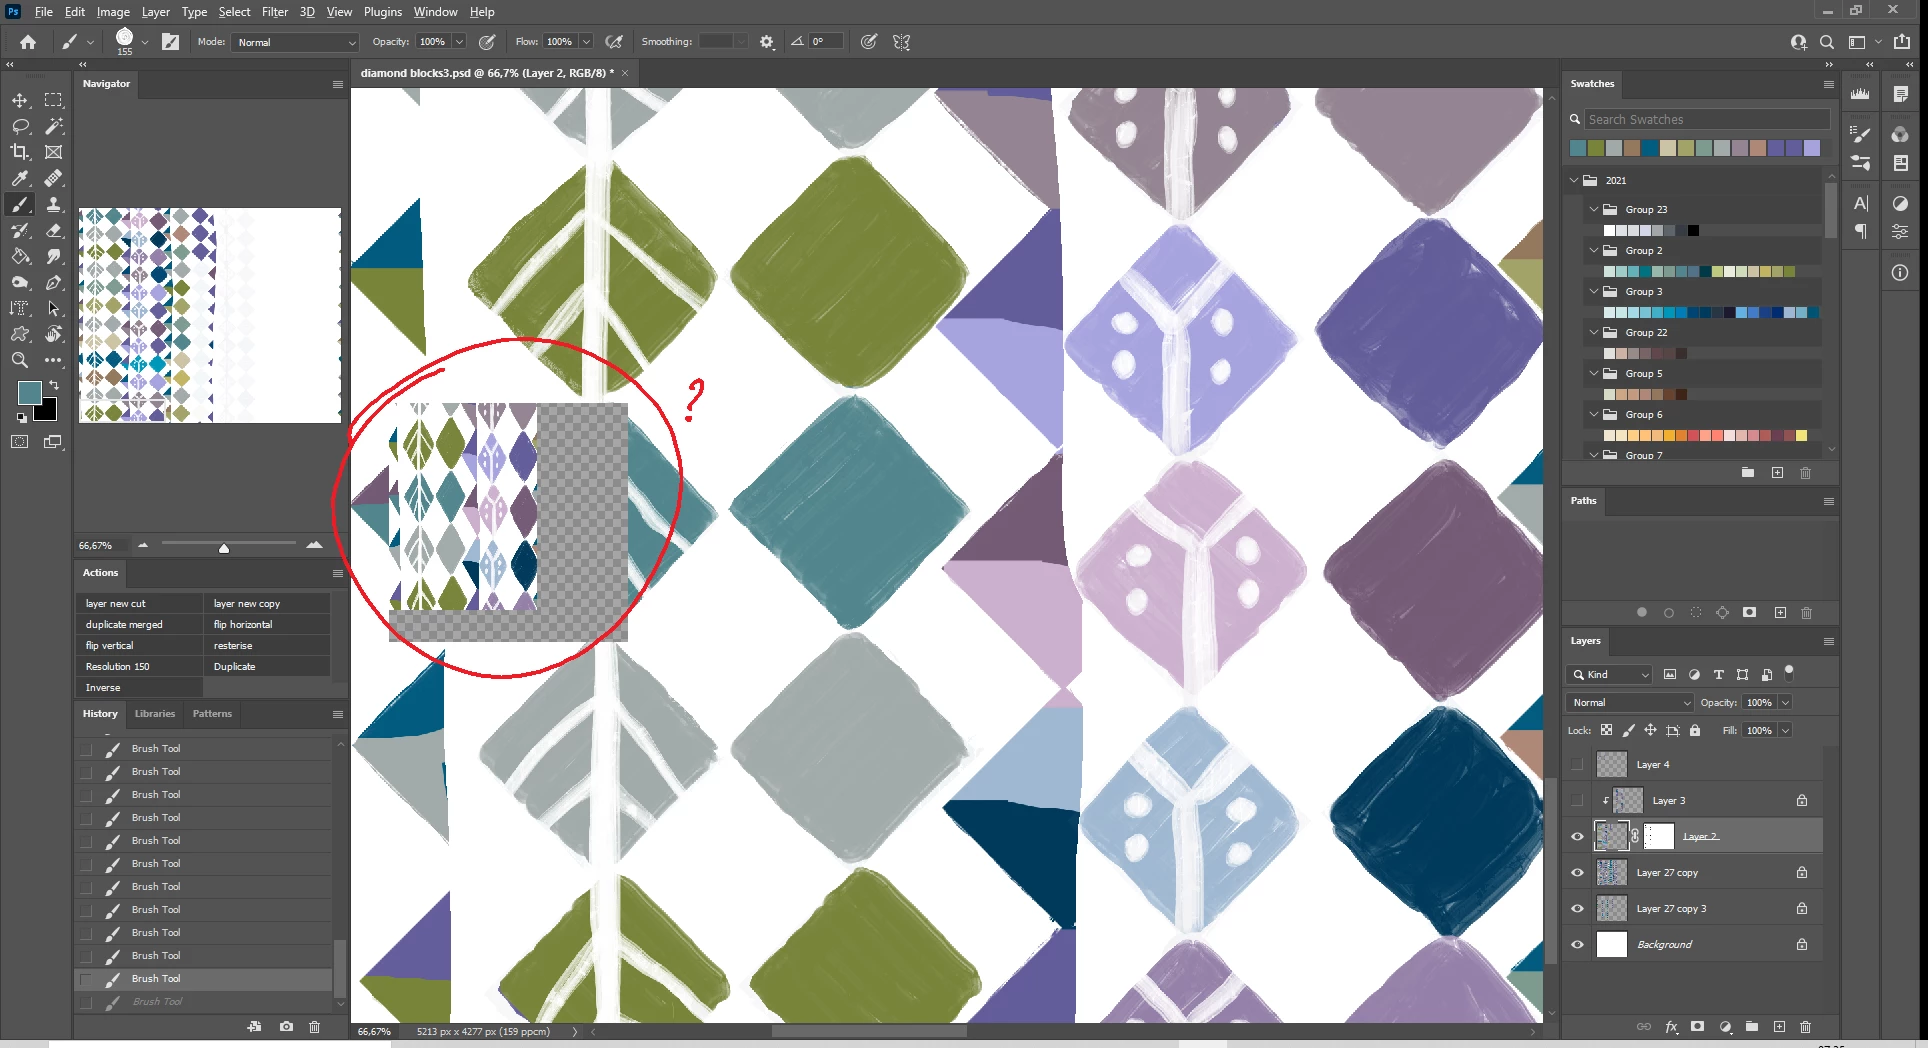The image size is (1928, 1048).
Task: Open the Filter menu
Action: (275, 12)
